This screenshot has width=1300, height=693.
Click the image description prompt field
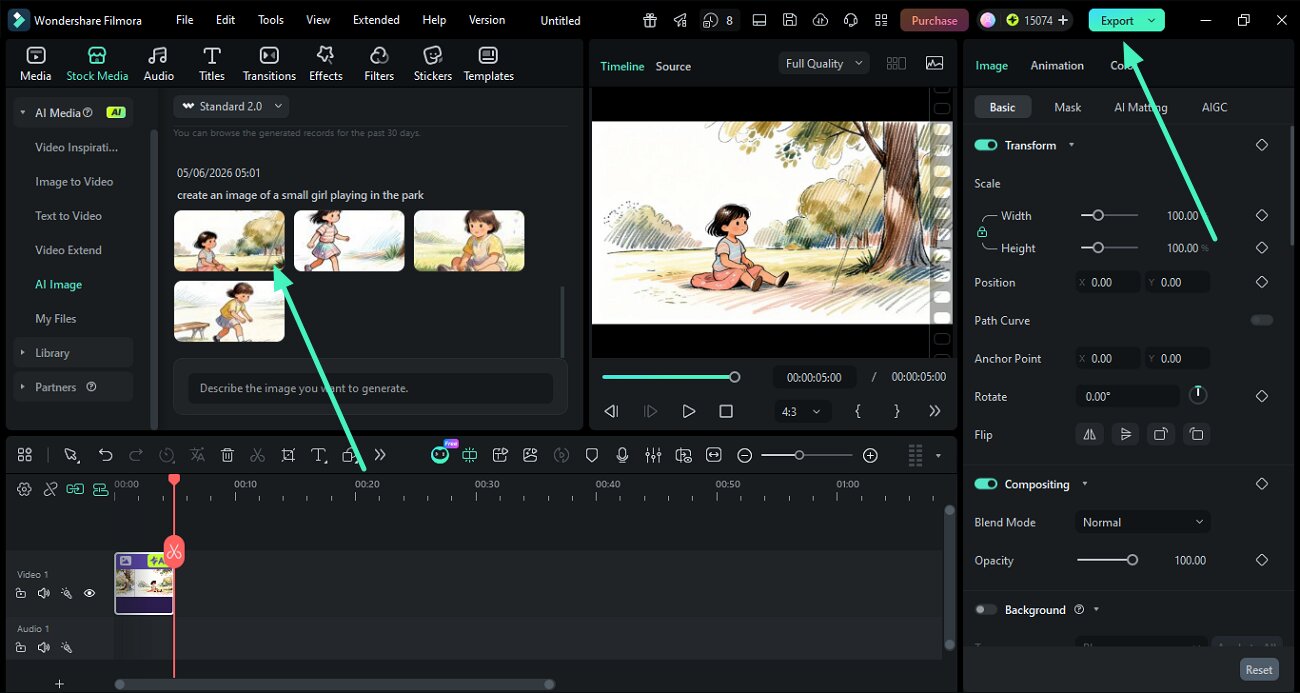point(370,388)
